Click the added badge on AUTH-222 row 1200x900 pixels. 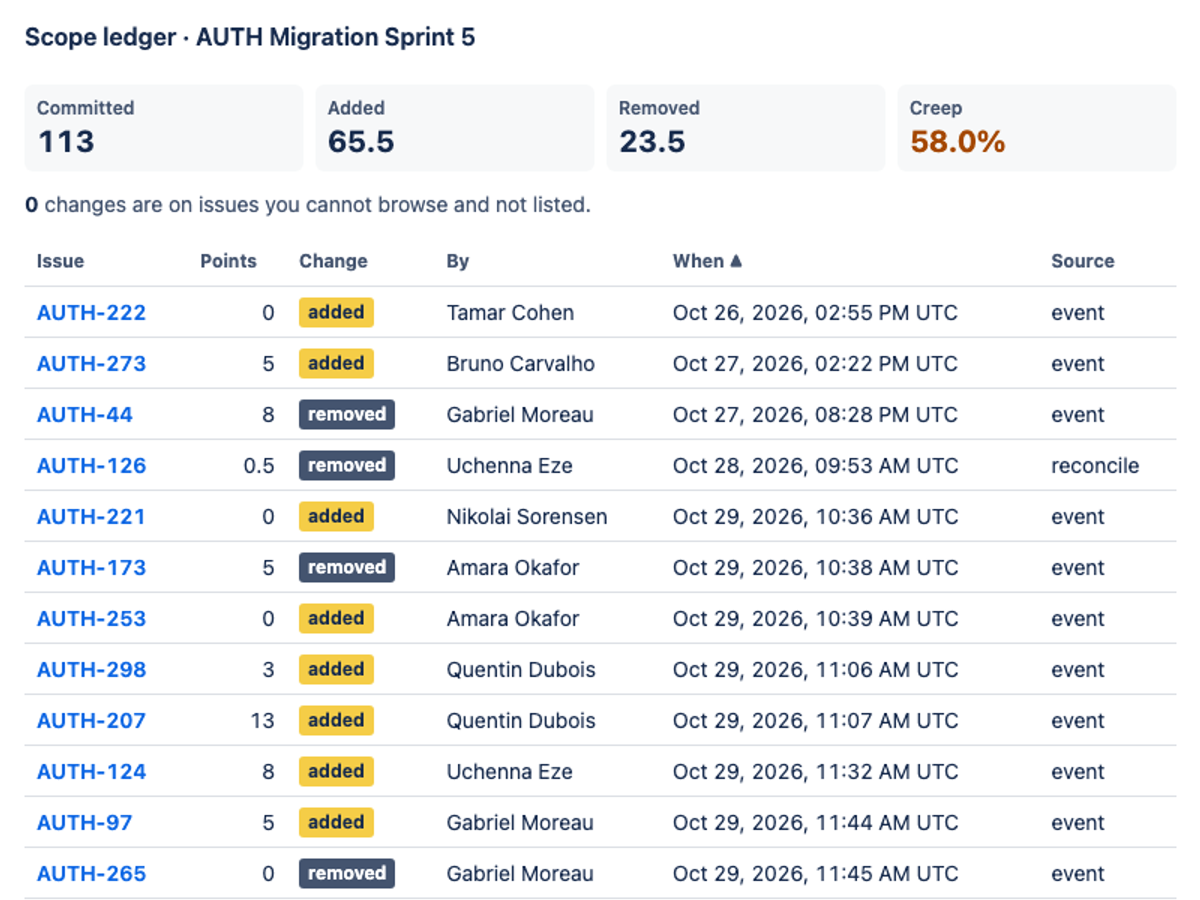[336, 312]
